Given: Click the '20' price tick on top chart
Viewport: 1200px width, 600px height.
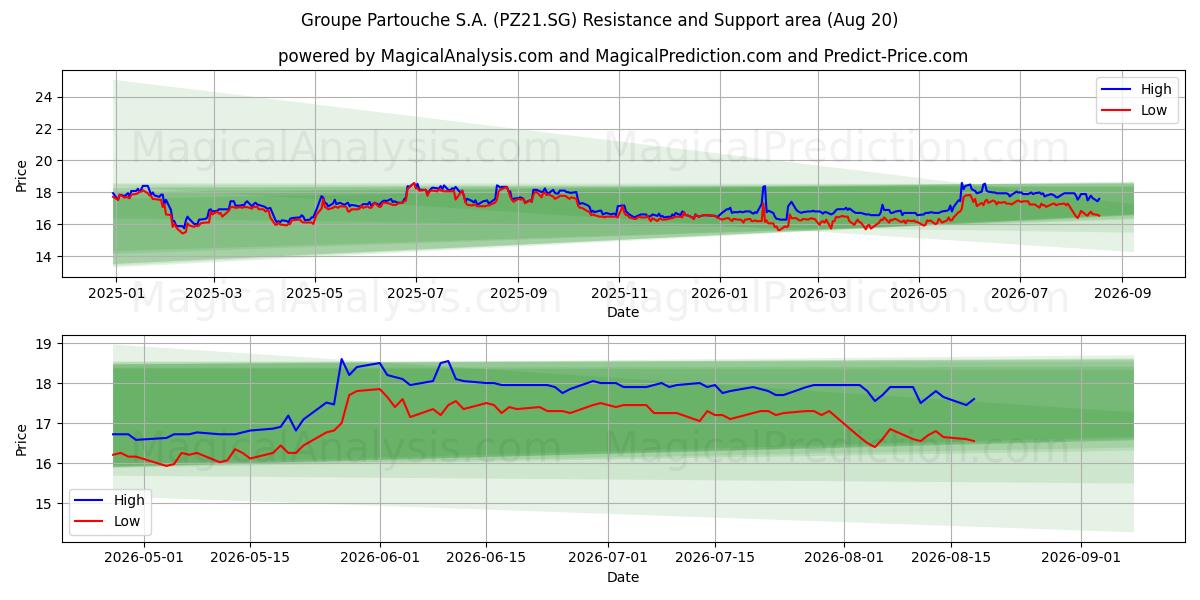Looking at the screenshot, I should coord(45,161).
